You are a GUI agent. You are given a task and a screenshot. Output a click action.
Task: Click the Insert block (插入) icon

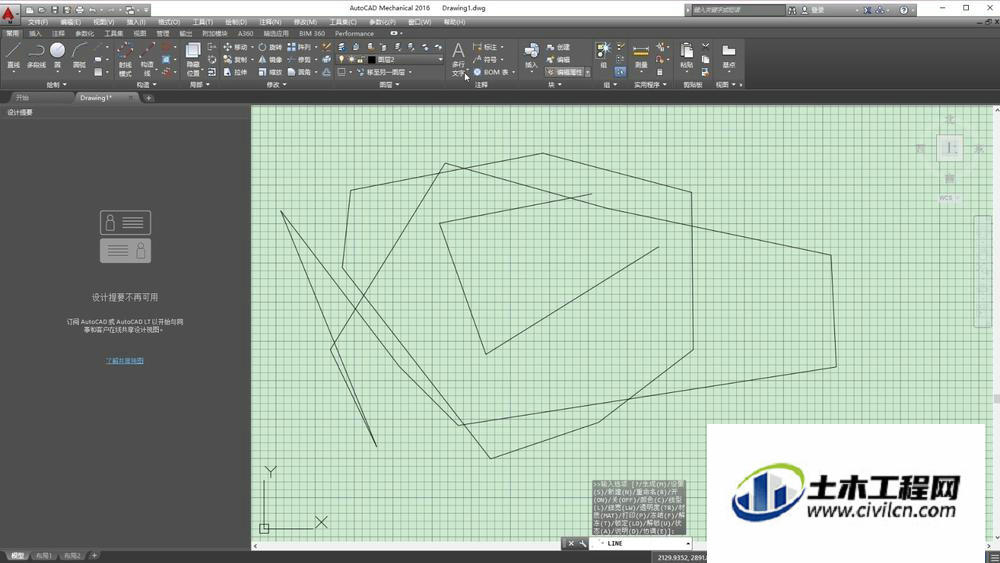(x=531, y=55)
